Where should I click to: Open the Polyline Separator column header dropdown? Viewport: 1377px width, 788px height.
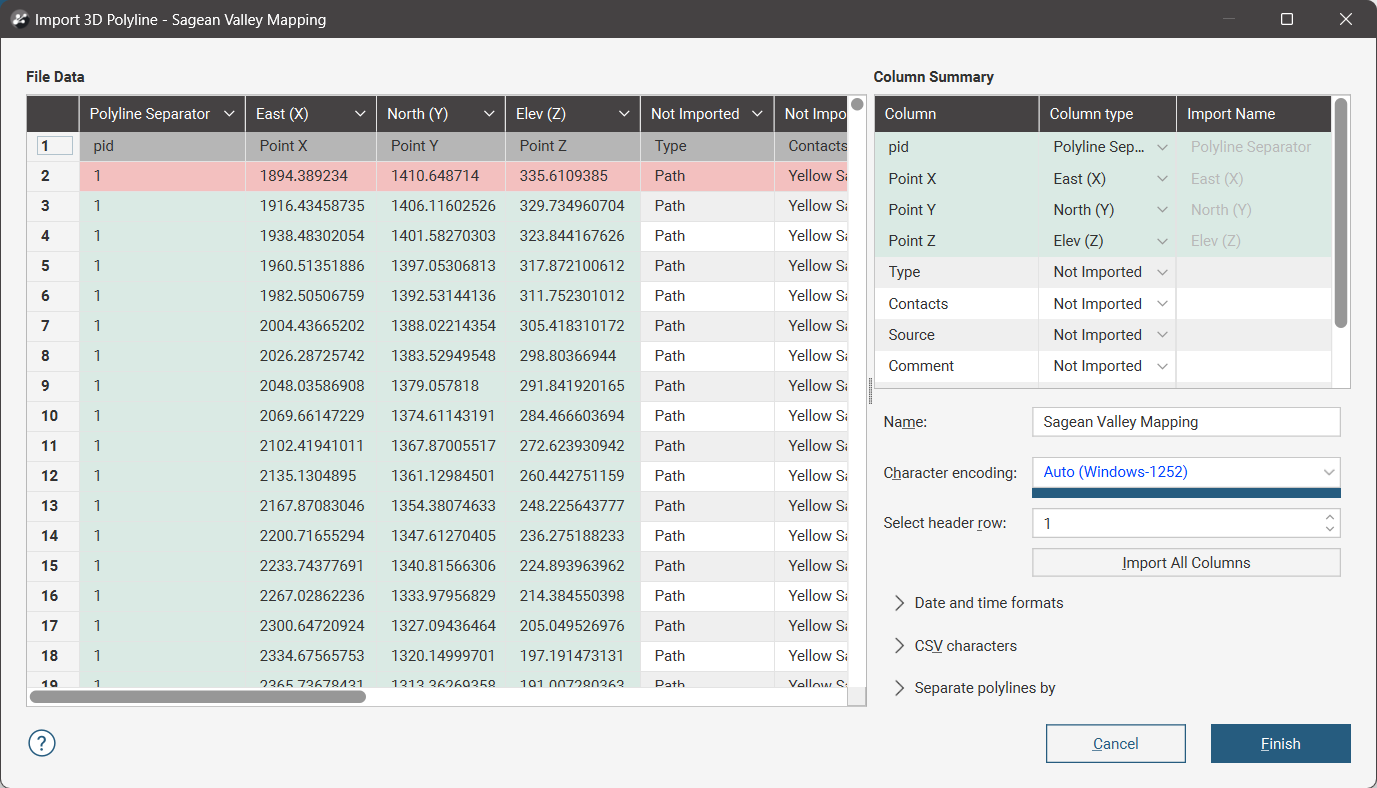[x=229, y=114]
